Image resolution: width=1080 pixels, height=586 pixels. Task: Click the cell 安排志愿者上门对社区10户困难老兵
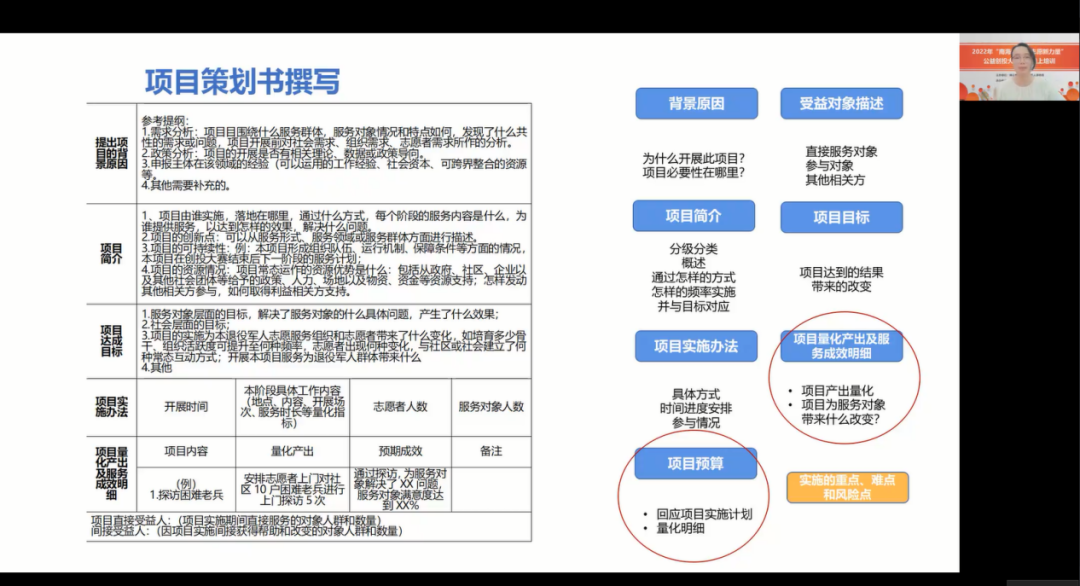click(x=293, y=490)
